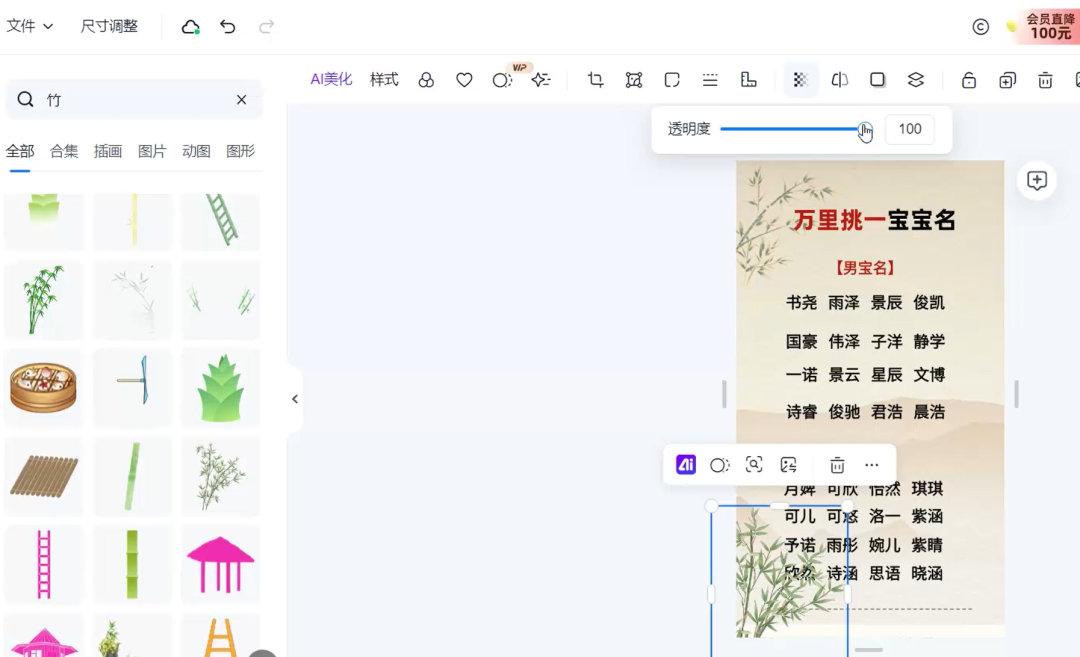Screen dimensions: 1080x657
Task: Switch to the 动图 tab
Action: coord(196,152)
